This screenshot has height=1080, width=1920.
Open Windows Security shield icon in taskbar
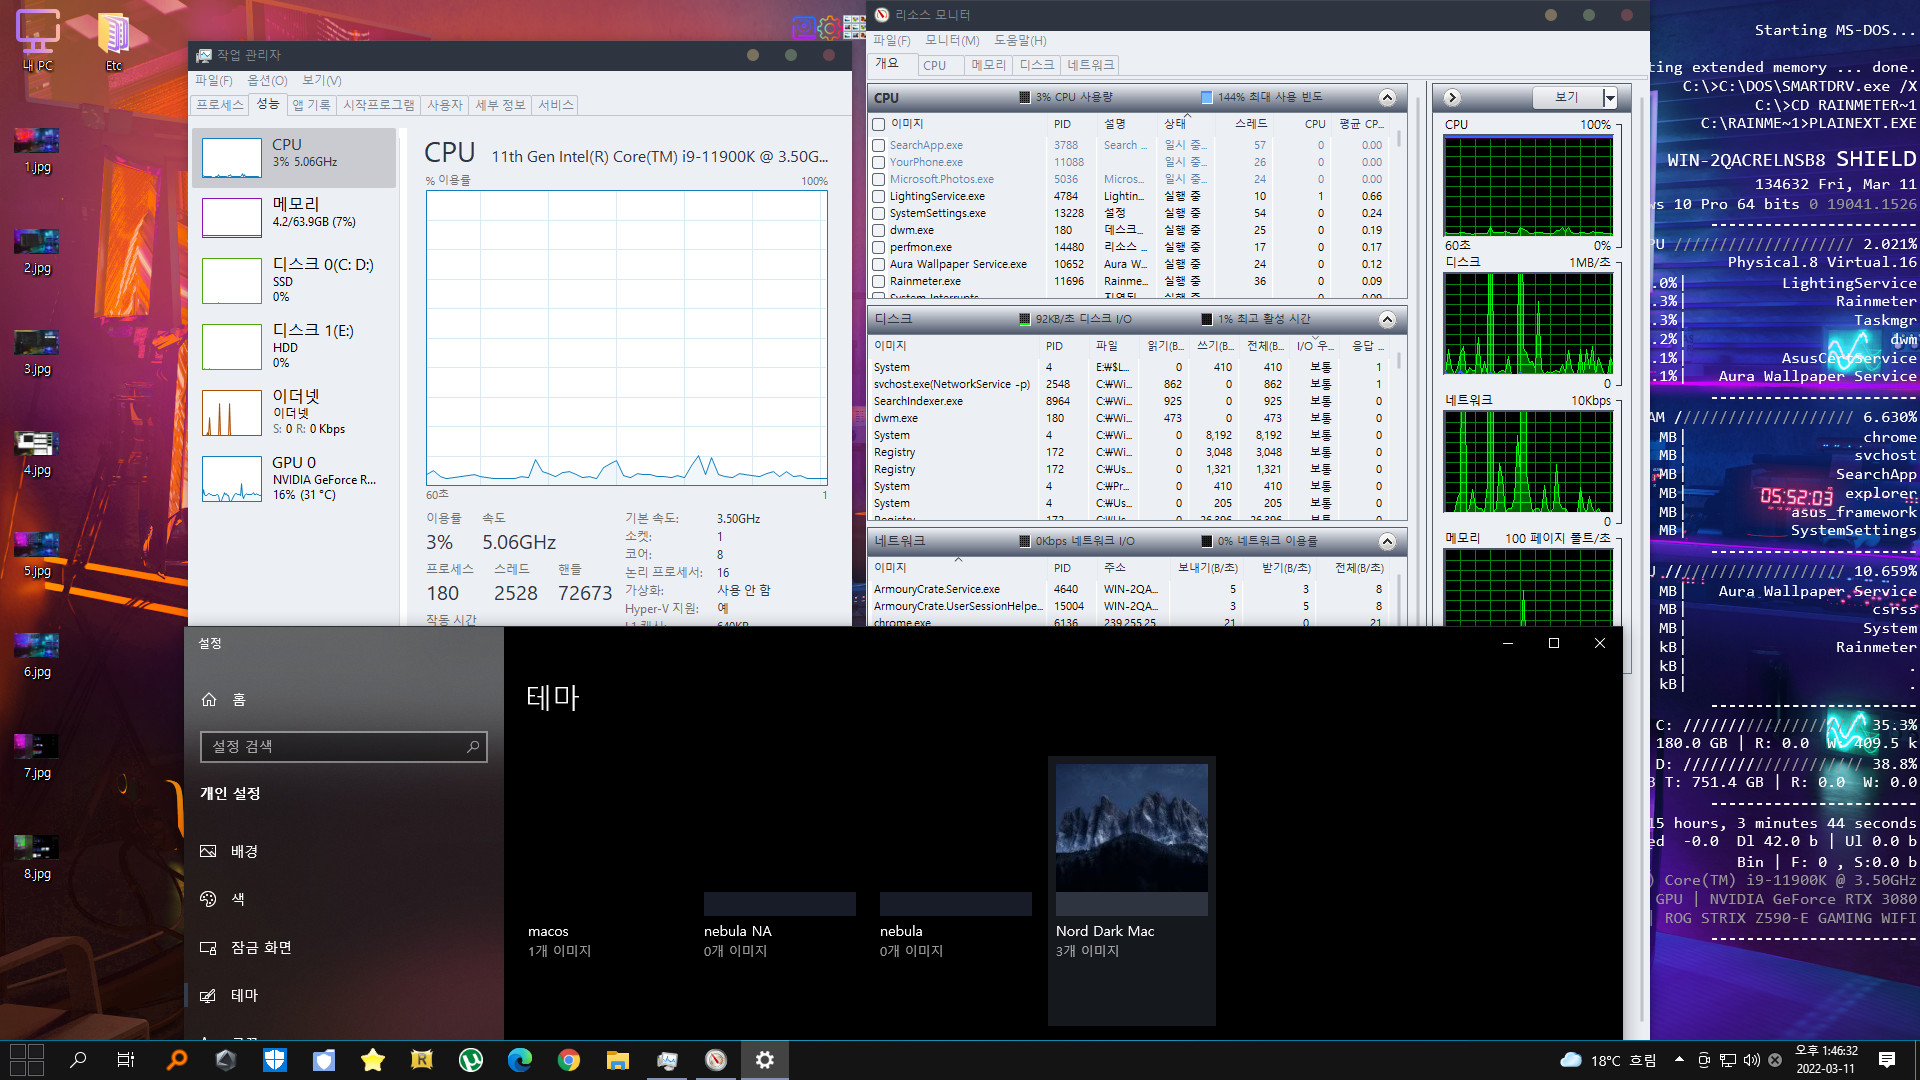(x=274, y=1060)
